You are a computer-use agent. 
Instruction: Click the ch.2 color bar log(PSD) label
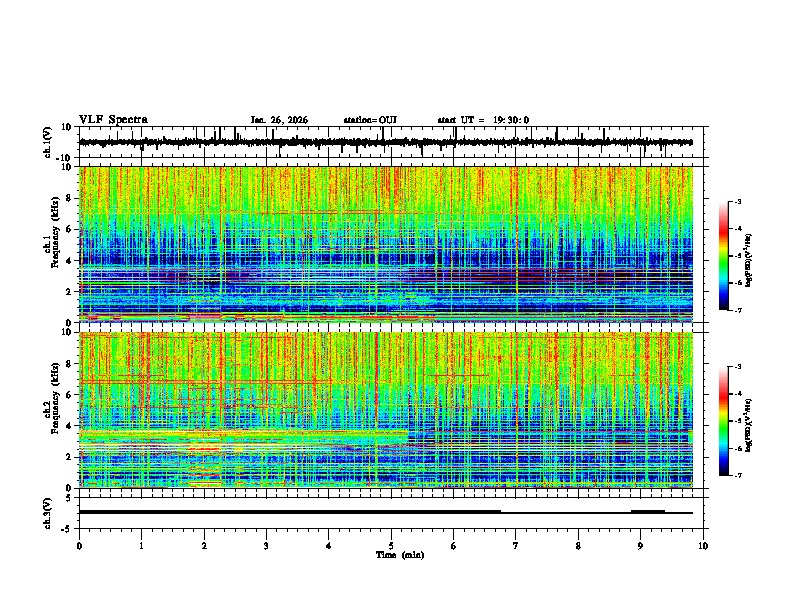pos(749,424)
